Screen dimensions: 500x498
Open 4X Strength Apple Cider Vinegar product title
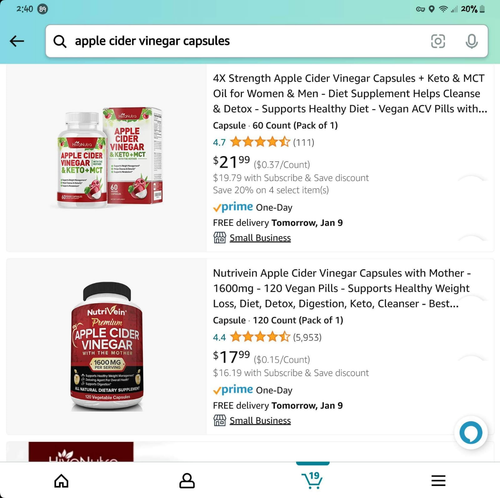coord(350,93)
